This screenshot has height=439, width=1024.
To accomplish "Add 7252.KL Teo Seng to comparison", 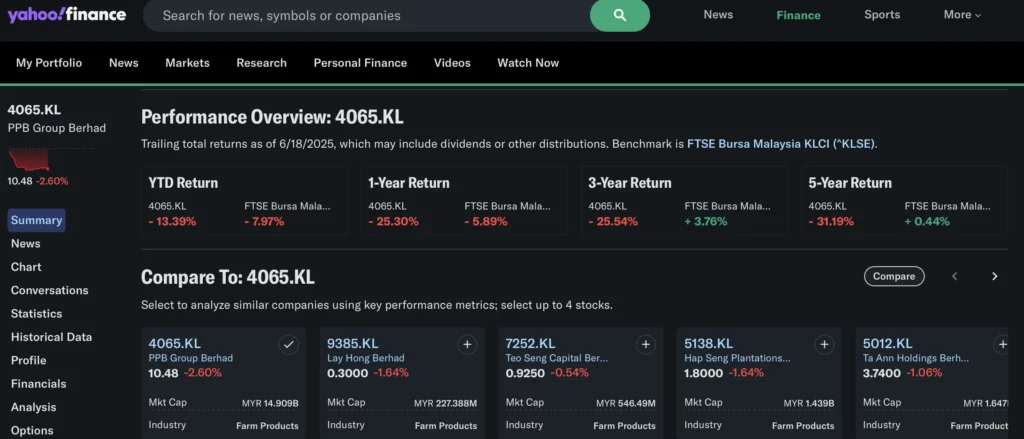I will pyautogui.click(x=646, y=344).
